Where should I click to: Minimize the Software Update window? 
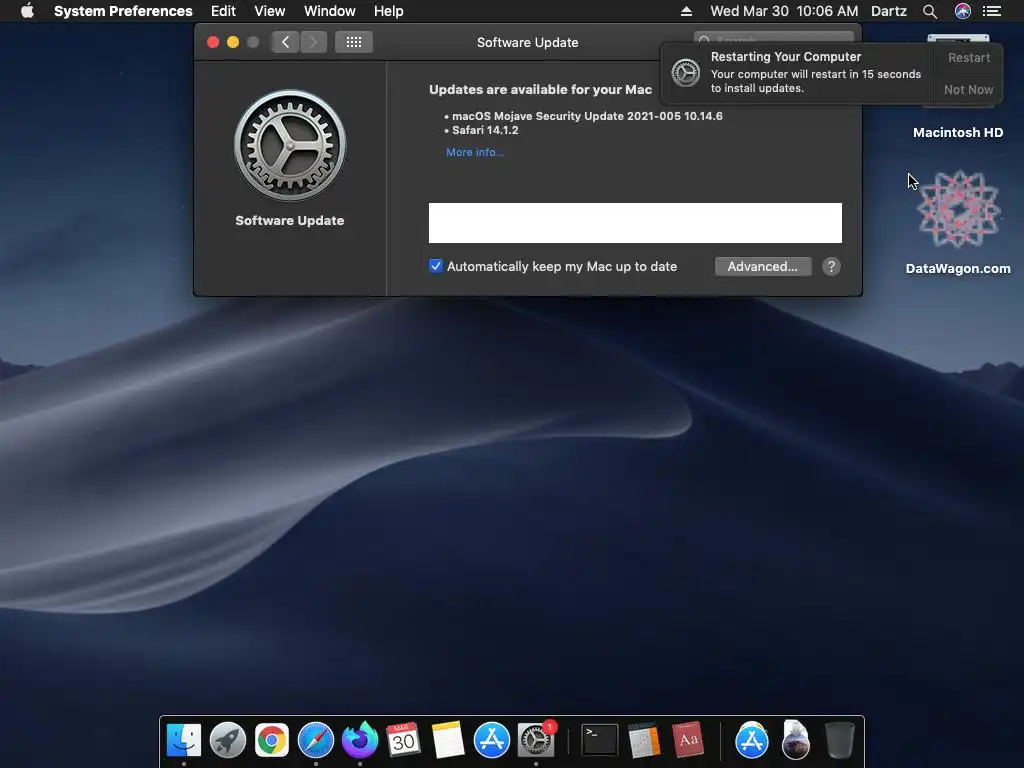tap(232, 42)
